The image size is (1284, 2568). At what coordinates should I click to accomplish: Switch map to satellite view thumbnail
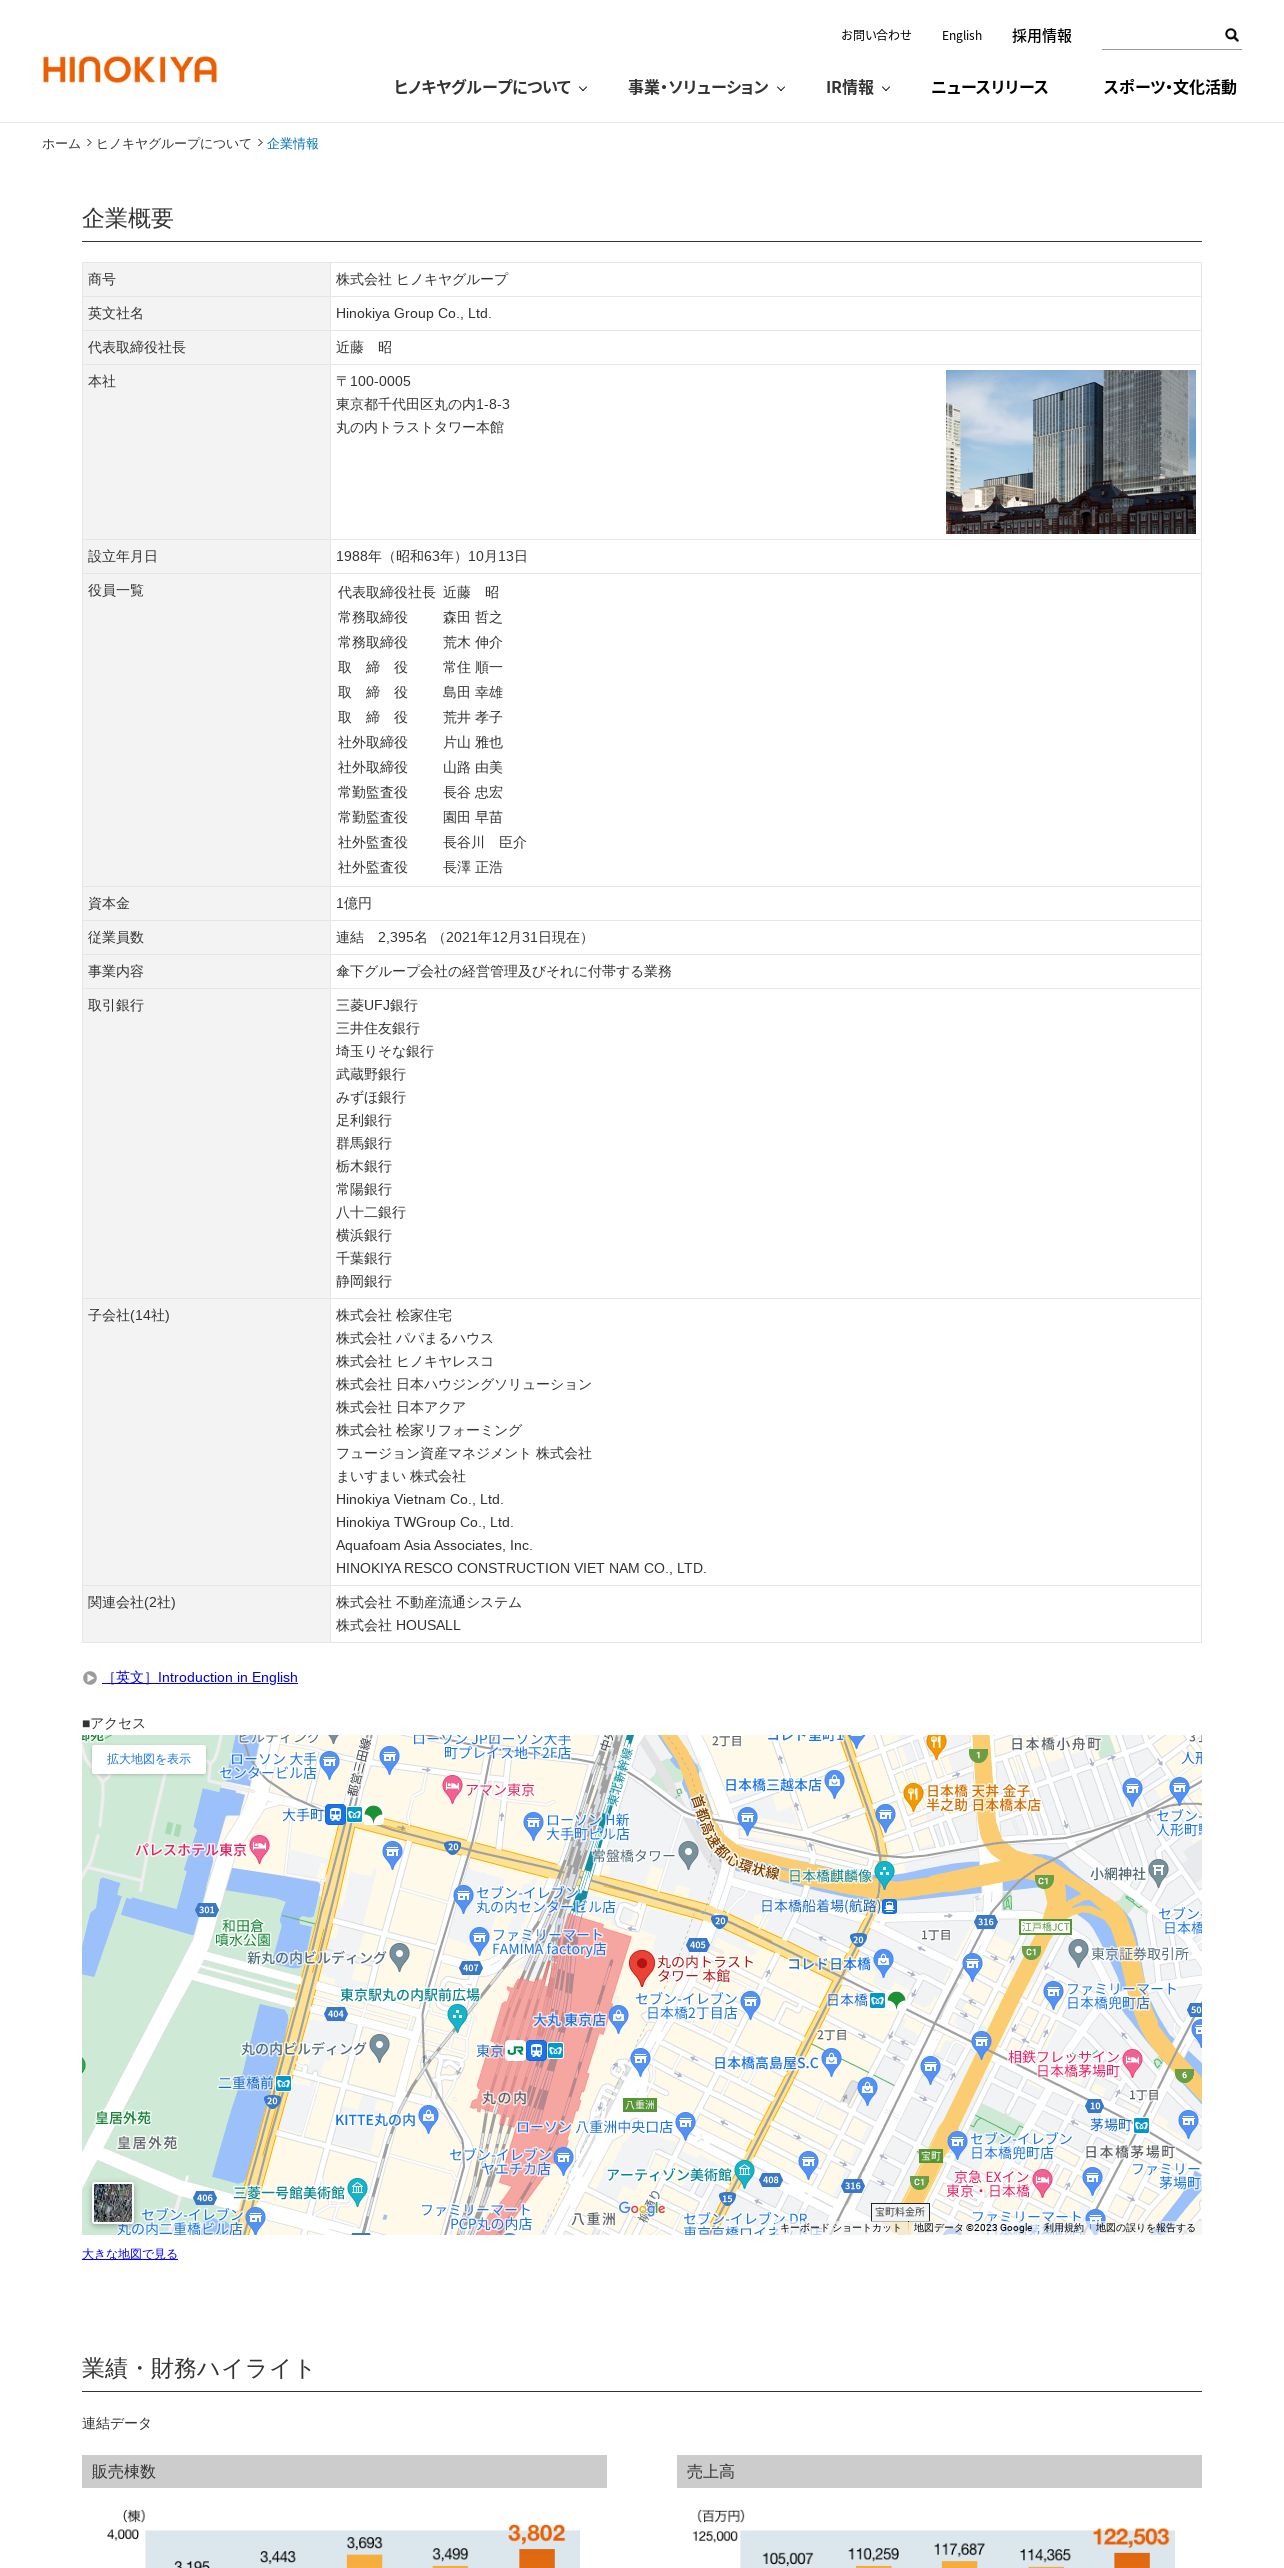pos(113,2203)
